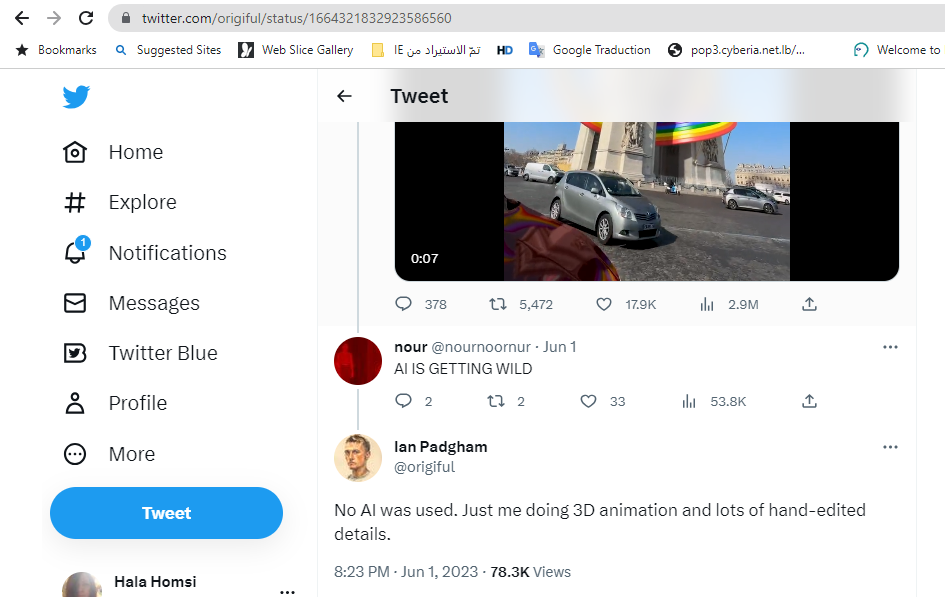Open Ian Padgham's @origiful profile link
The height and width of the screenshot is (597, 945).
click(424, 467)
